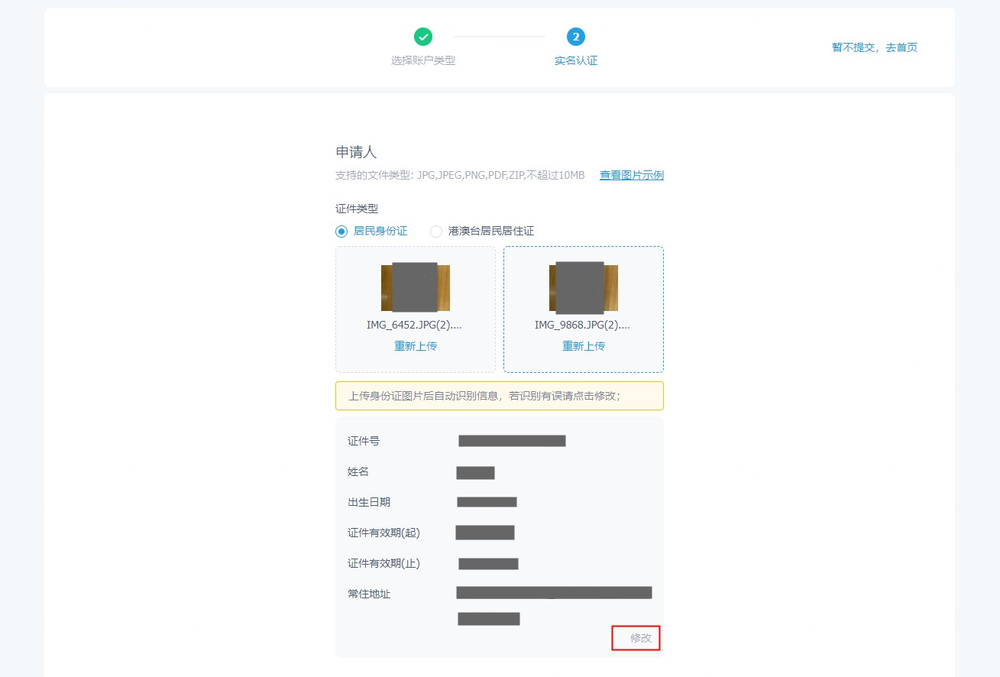Viewport: 1000px width, 677px height.
Task: Click the 证件有效期(起) value
Action: click(485, 533)
